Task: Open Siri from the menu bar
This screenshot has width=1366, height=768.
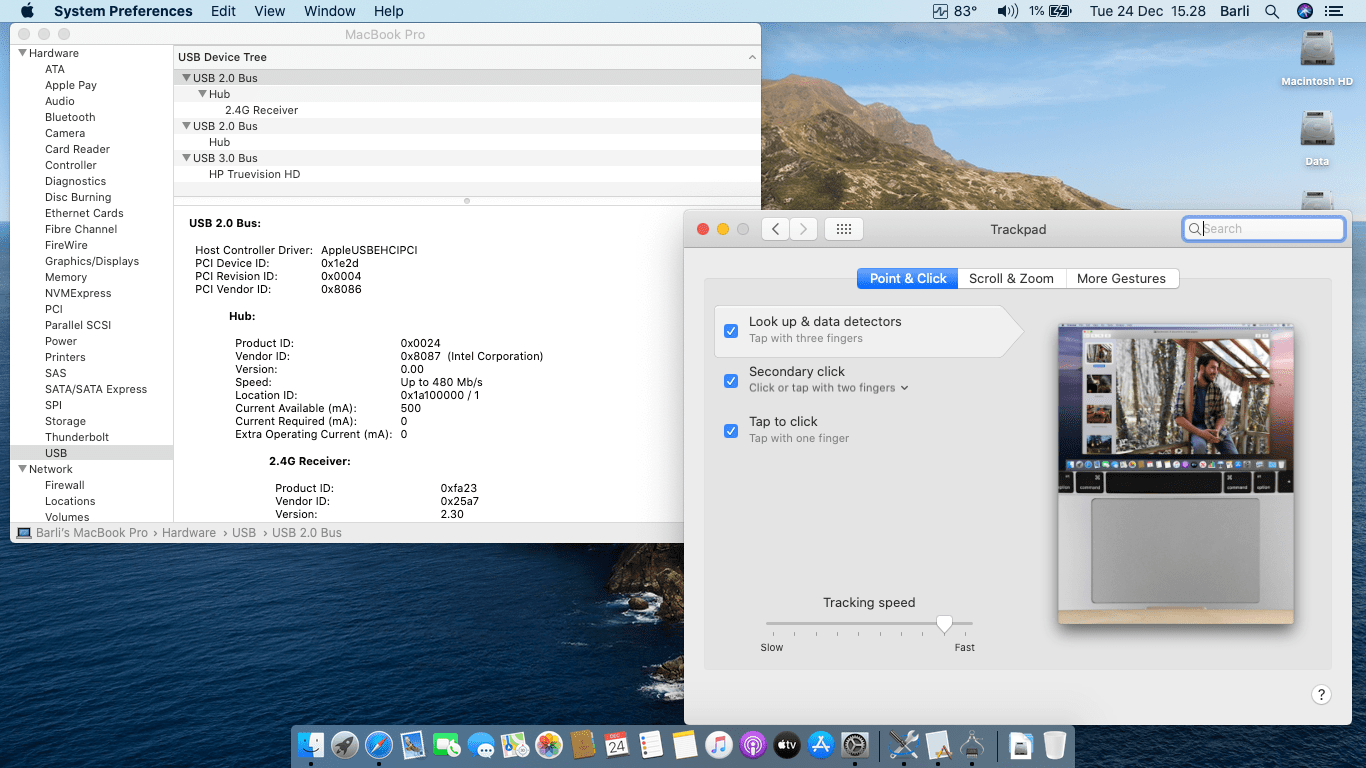Action: tap(1304, 11)
